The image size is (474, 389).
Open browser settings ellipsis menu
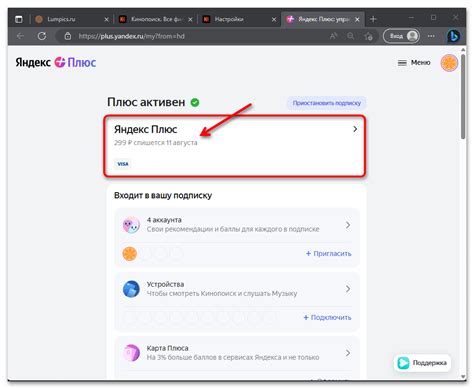point(431,36)
